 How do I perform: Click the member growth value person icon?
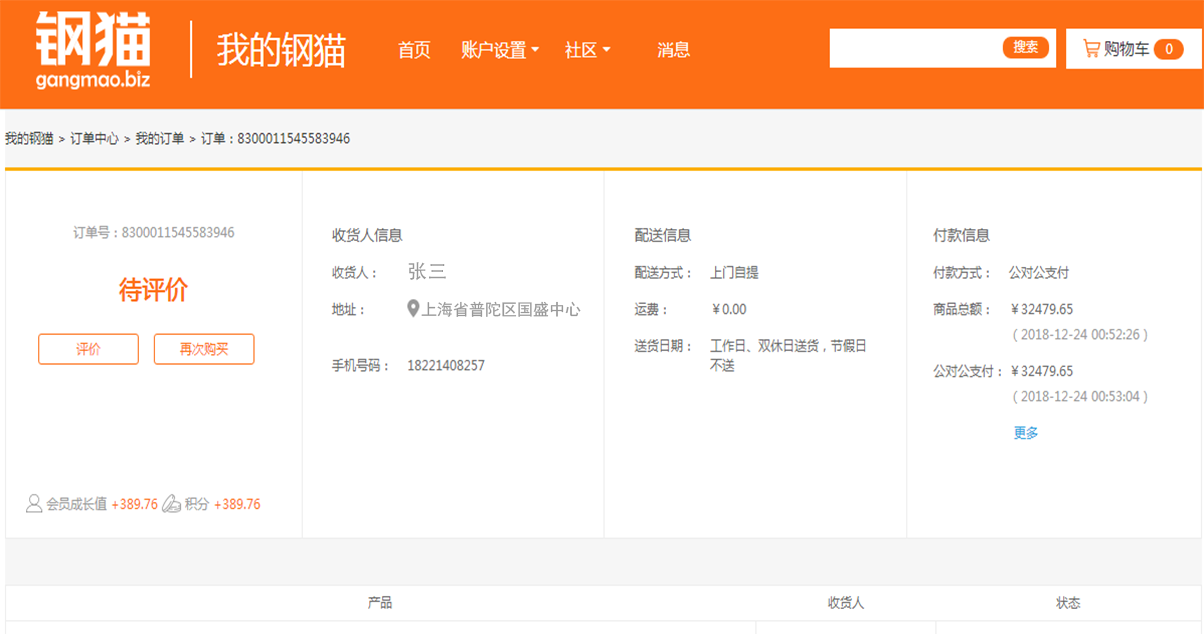(x=34, y=503)
